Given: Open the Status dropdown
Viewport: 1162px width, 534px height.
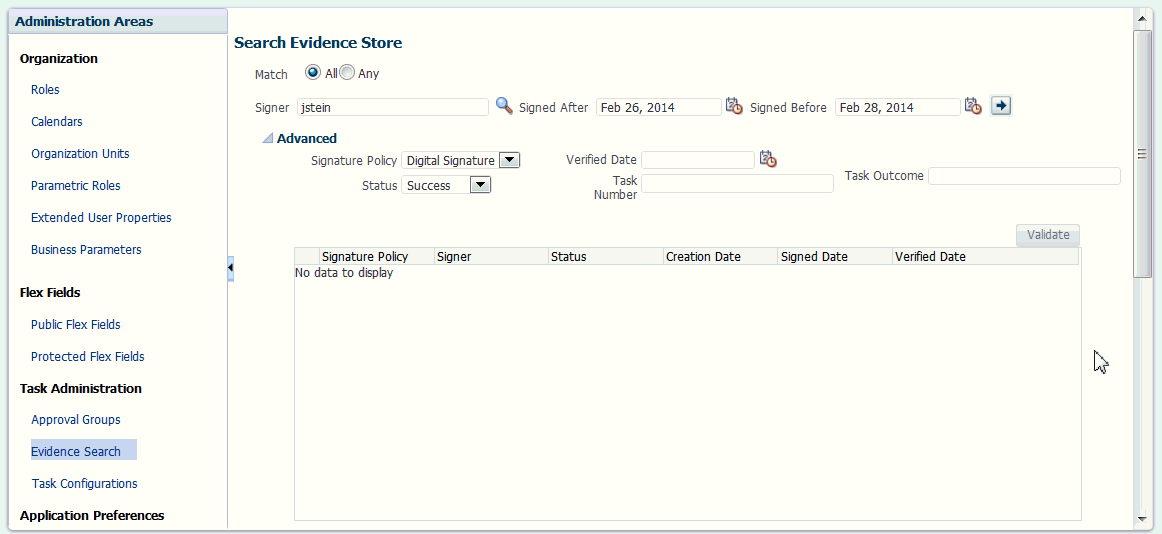Looking at the screenshot, I should click(481, 185).
